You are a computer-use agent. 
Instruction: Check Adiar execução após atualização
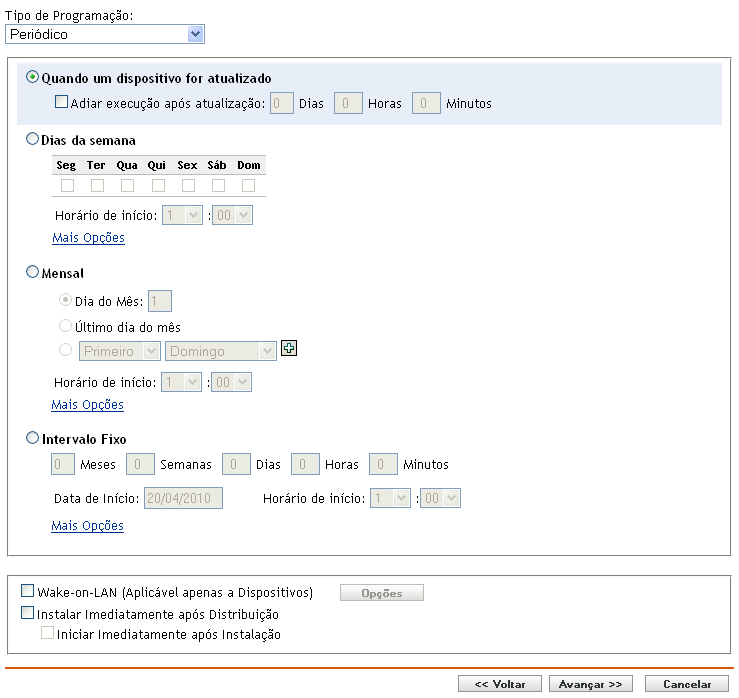(61, 102)
